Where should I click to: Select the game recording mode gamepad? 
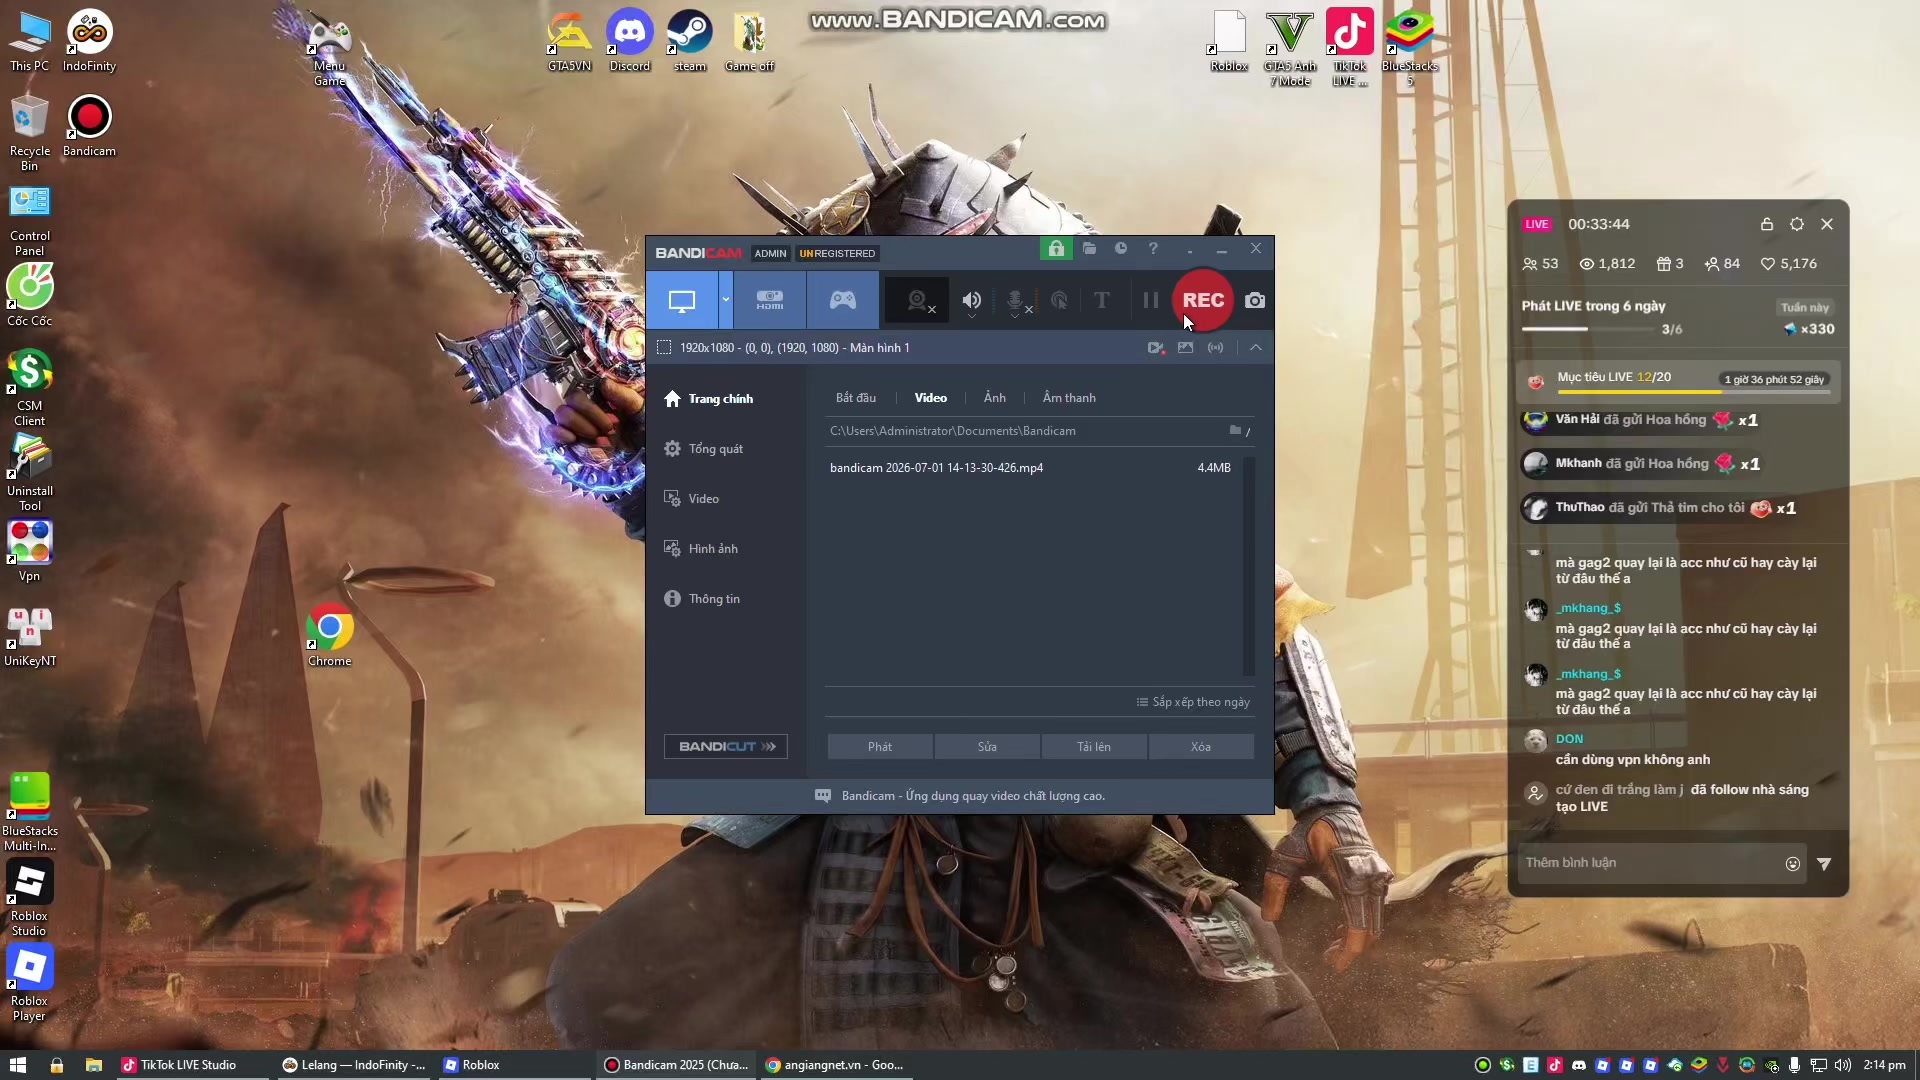(843, 300)
